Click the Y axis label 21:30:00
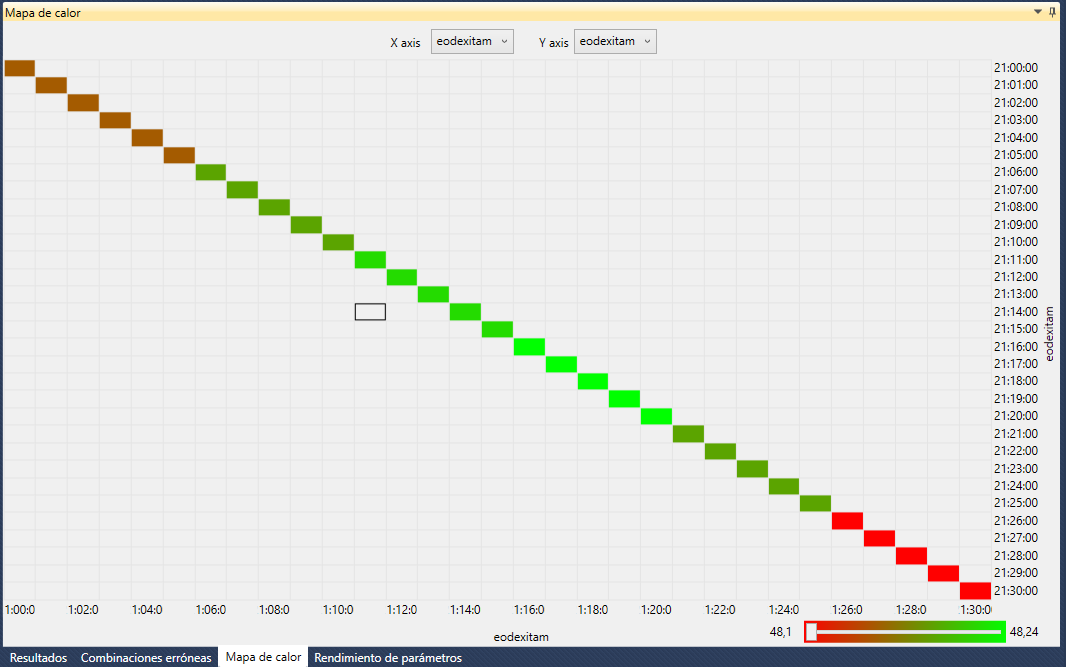 point(1016,590)
